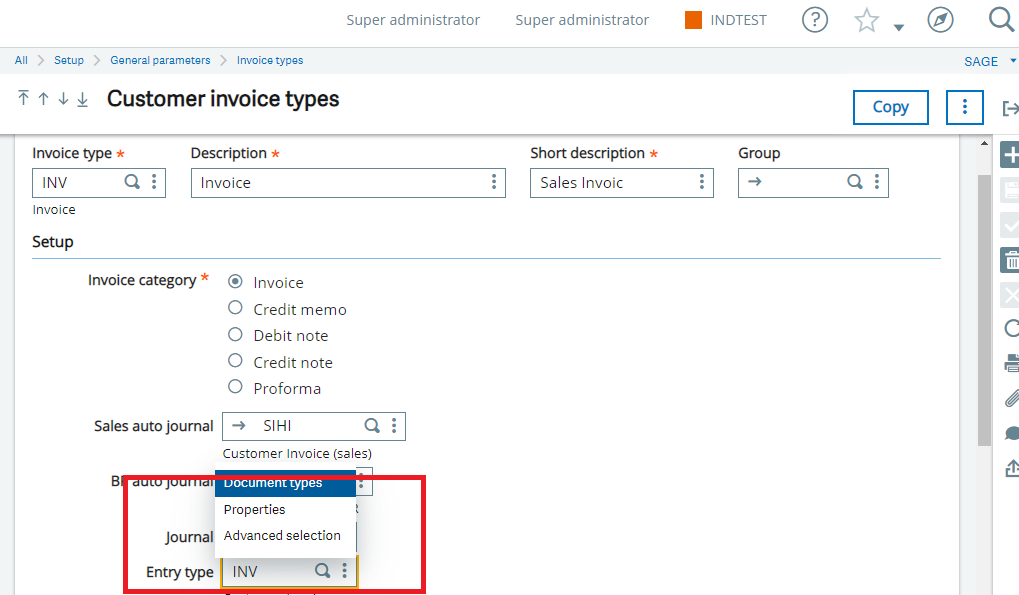Viewport: 1019px width, 595px height.
Task: Click the first Super administrator label
Action: coord(413,20)
